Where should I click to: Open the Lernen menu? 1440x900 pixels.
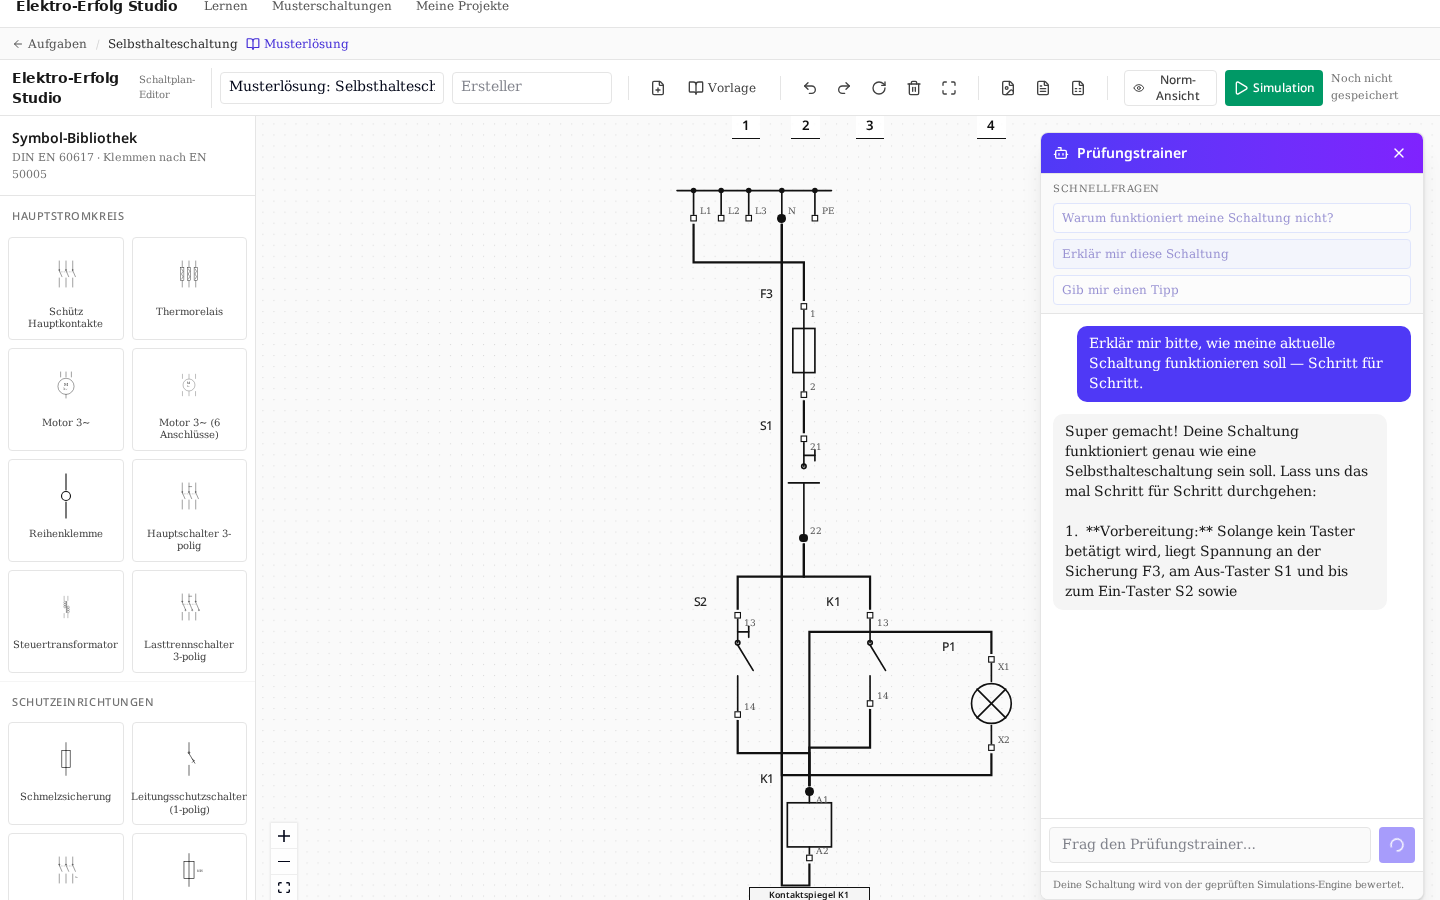click(x=226, y=6)
